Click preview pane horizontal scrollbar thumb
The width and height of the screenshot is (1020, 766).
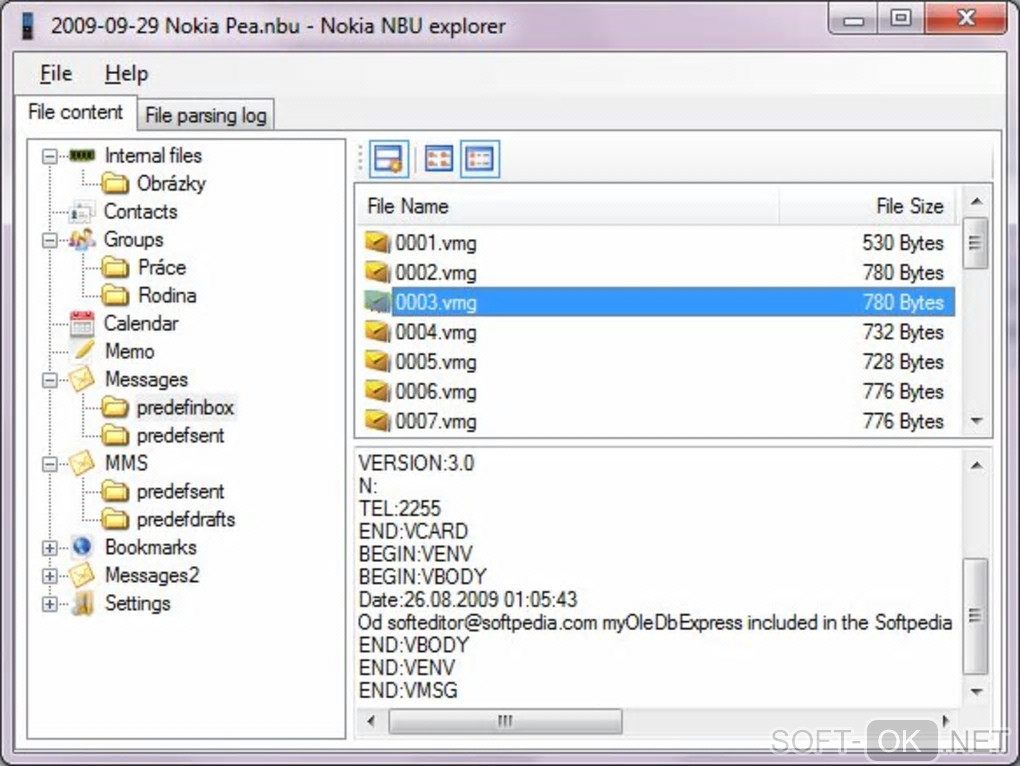[505, 721]
